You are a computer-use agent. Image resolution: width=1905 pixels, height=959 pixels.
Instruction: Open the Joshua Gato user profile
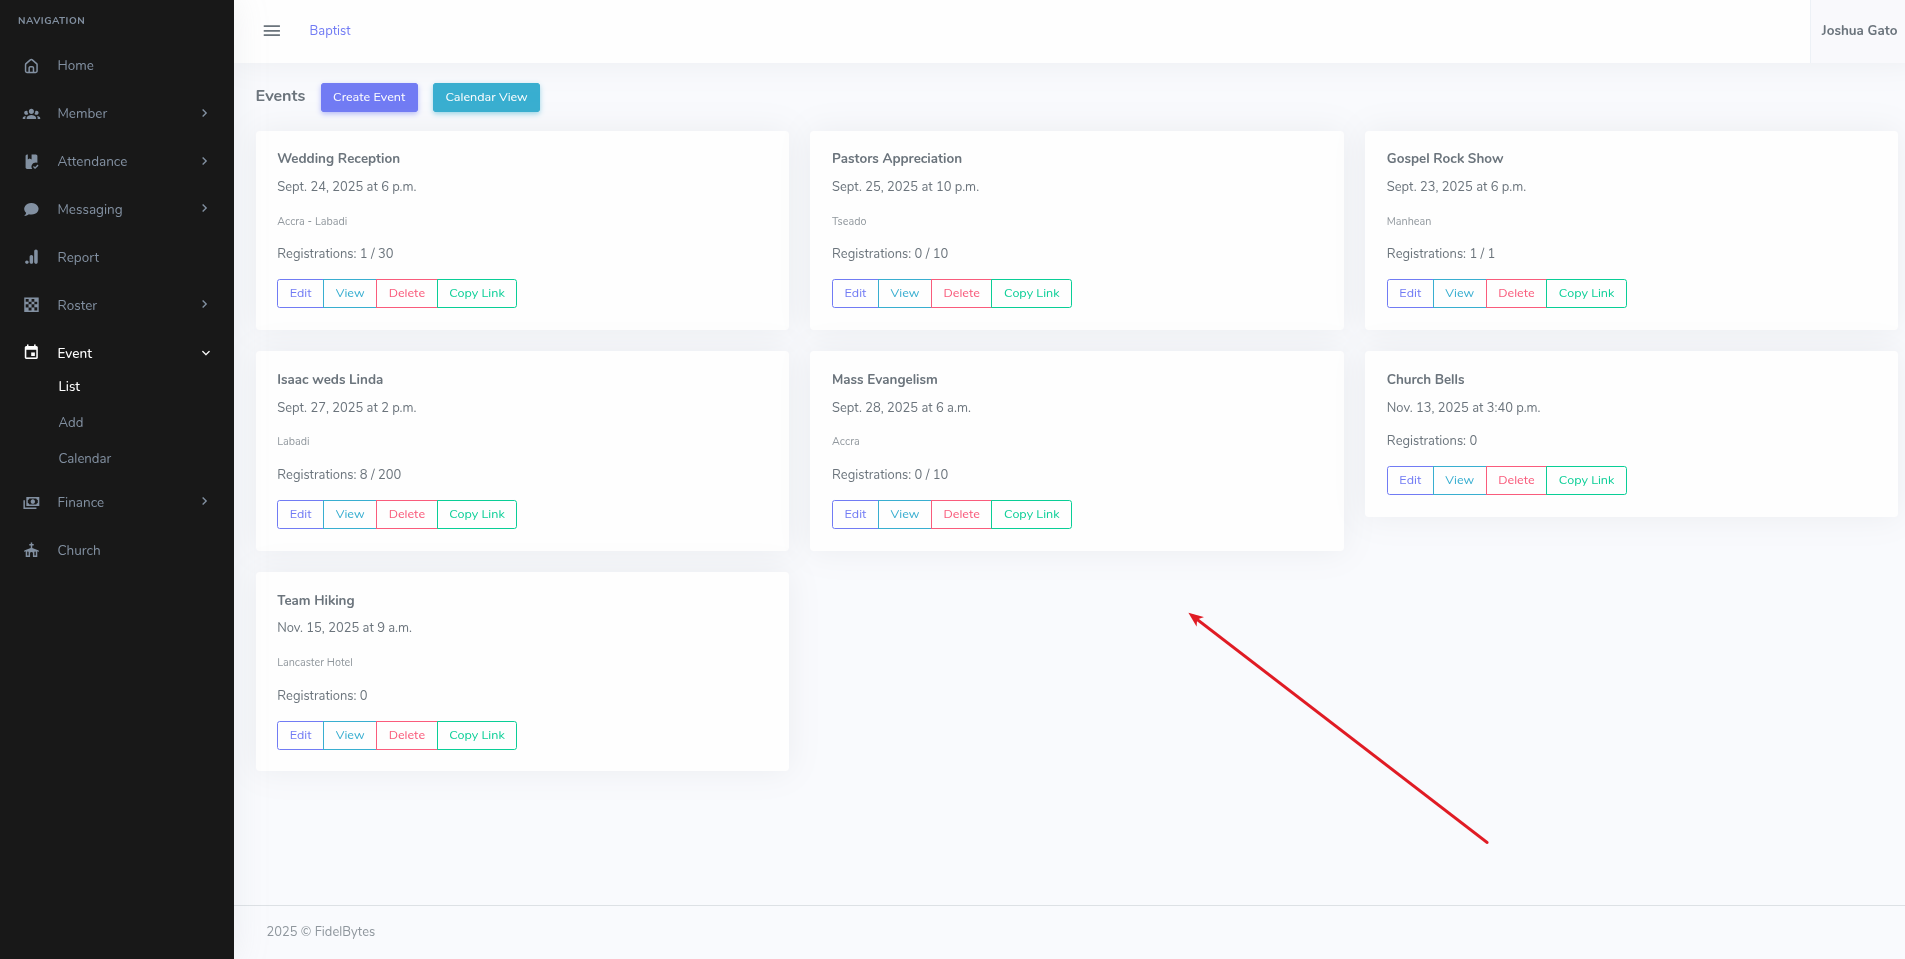pyautogui.click(x=1858, y=31)
